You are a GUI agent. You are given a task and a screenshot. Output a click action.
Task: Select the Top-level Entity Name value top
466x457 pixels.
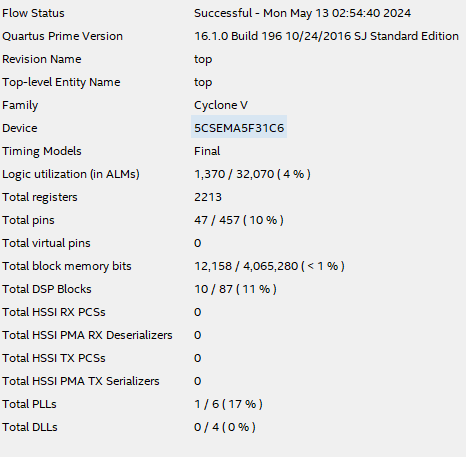(203, 82)
